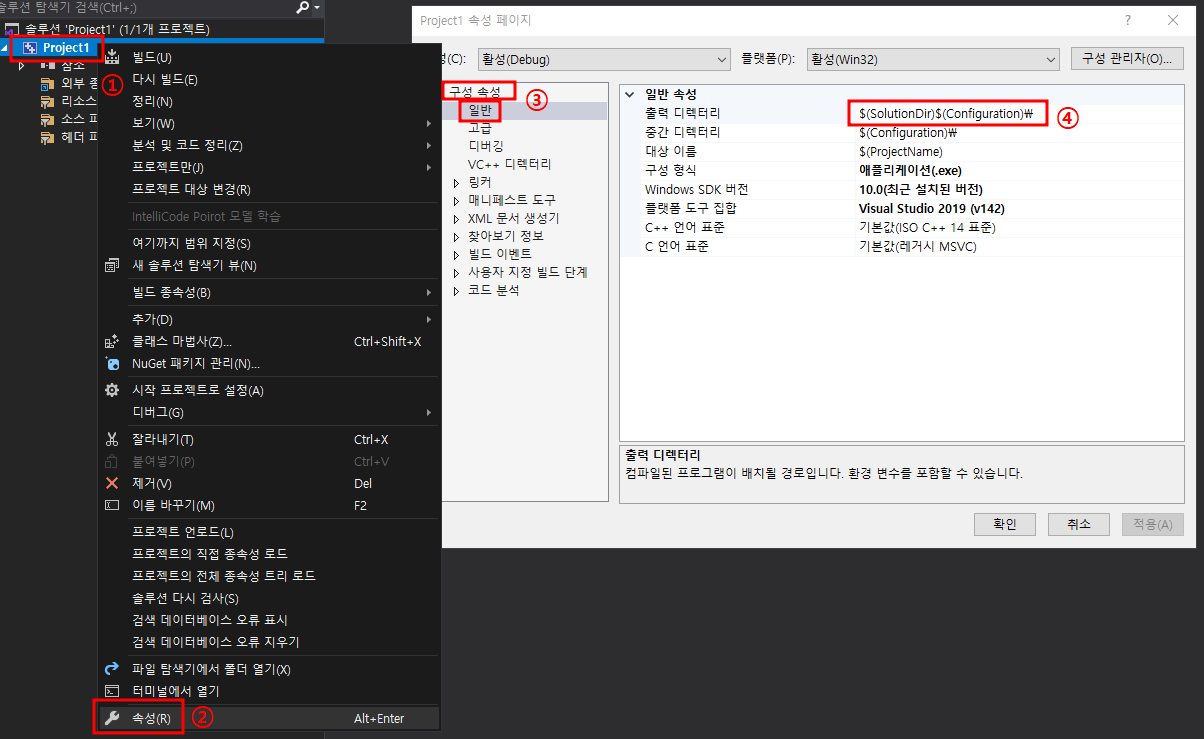Open the 플랫폼 Win32 dropdown
Viewport: 1204px width, 739px height.
932,60
